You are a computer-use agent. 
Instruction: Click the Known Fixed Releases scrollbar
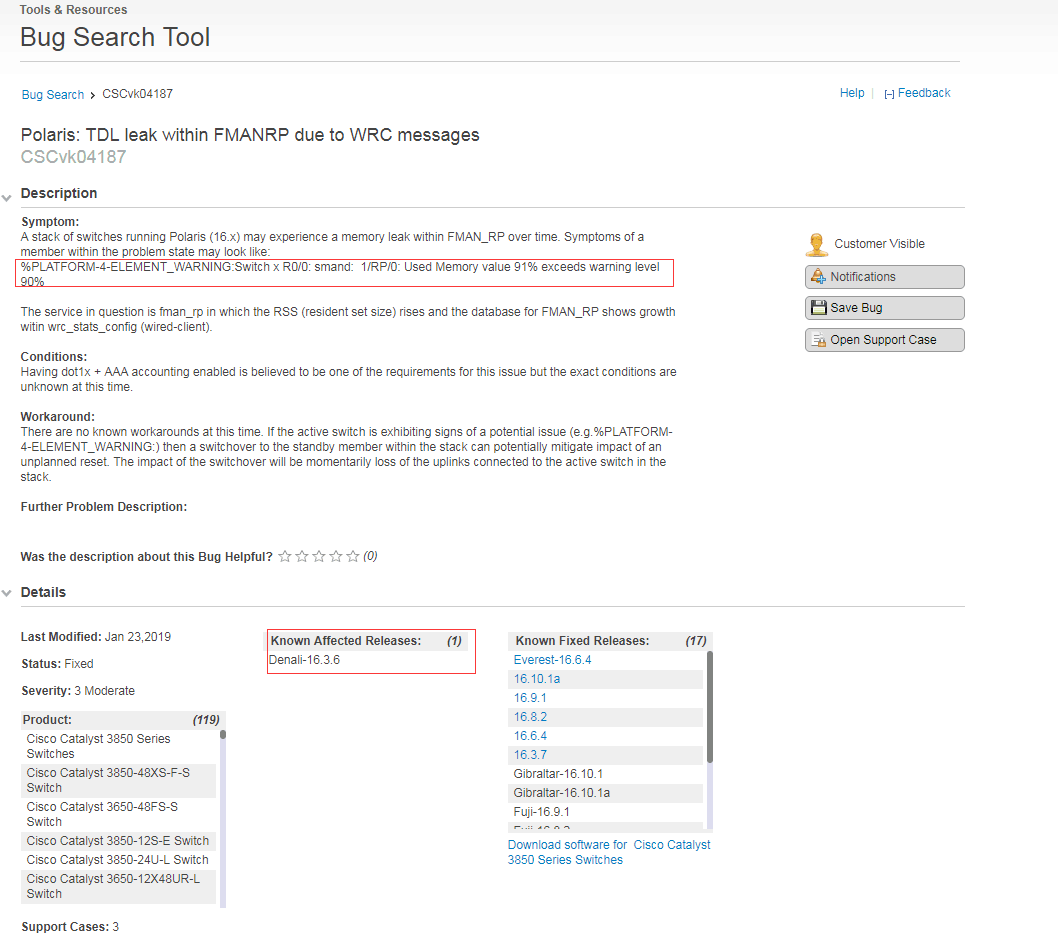[710, 705]
